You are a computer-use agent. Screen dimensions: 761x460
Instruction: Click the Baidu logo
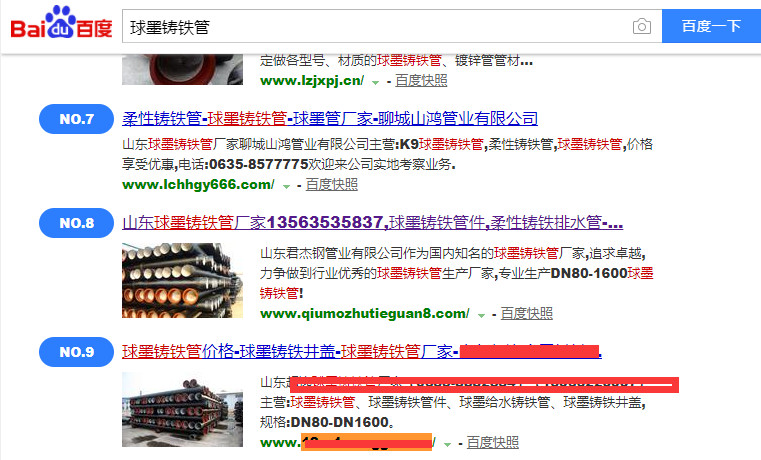61,23
